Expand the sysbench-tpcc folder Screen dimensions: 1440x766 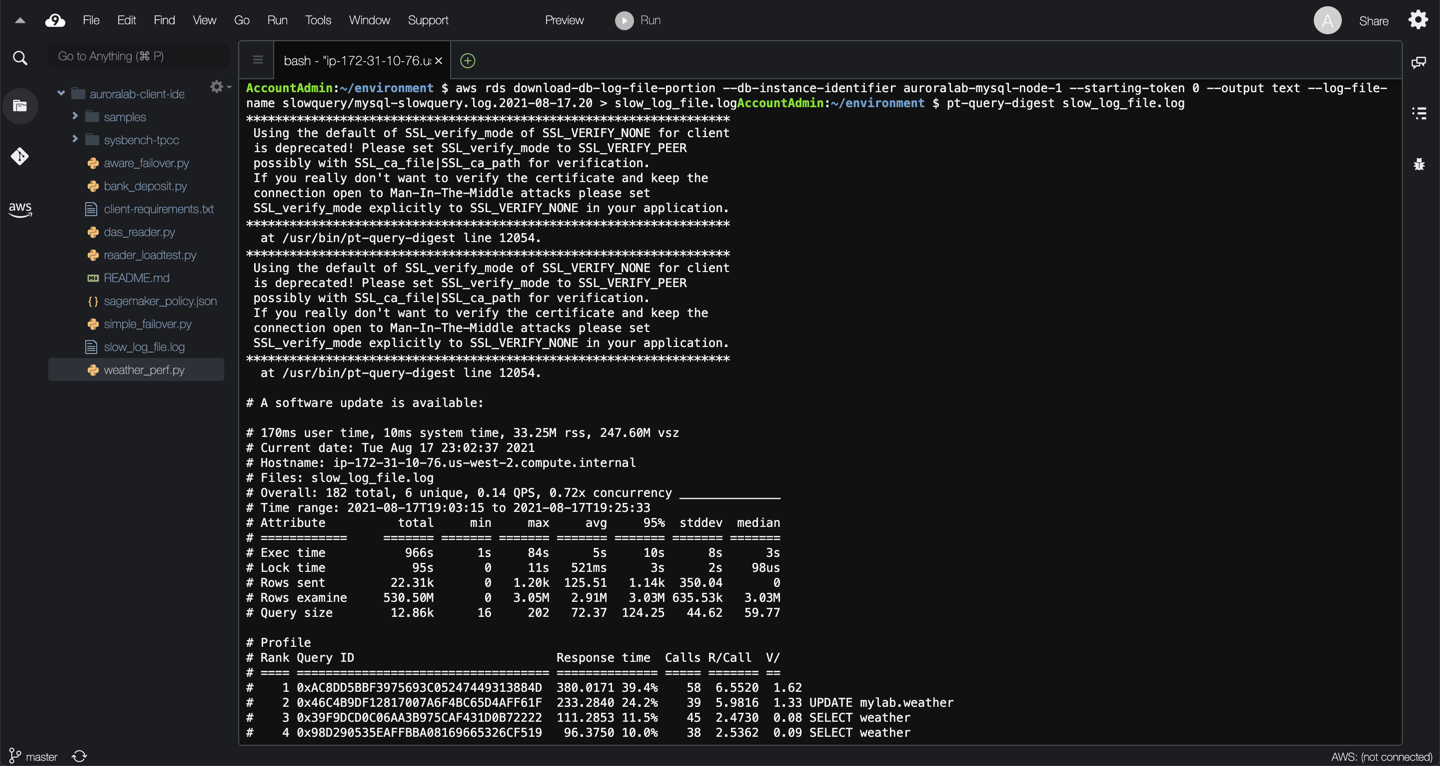tap(75, 140)
